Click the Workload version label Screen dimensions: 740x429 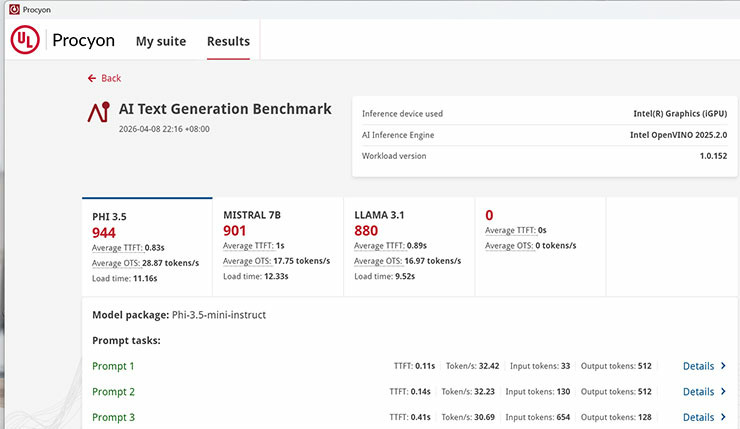coord(394,156)
